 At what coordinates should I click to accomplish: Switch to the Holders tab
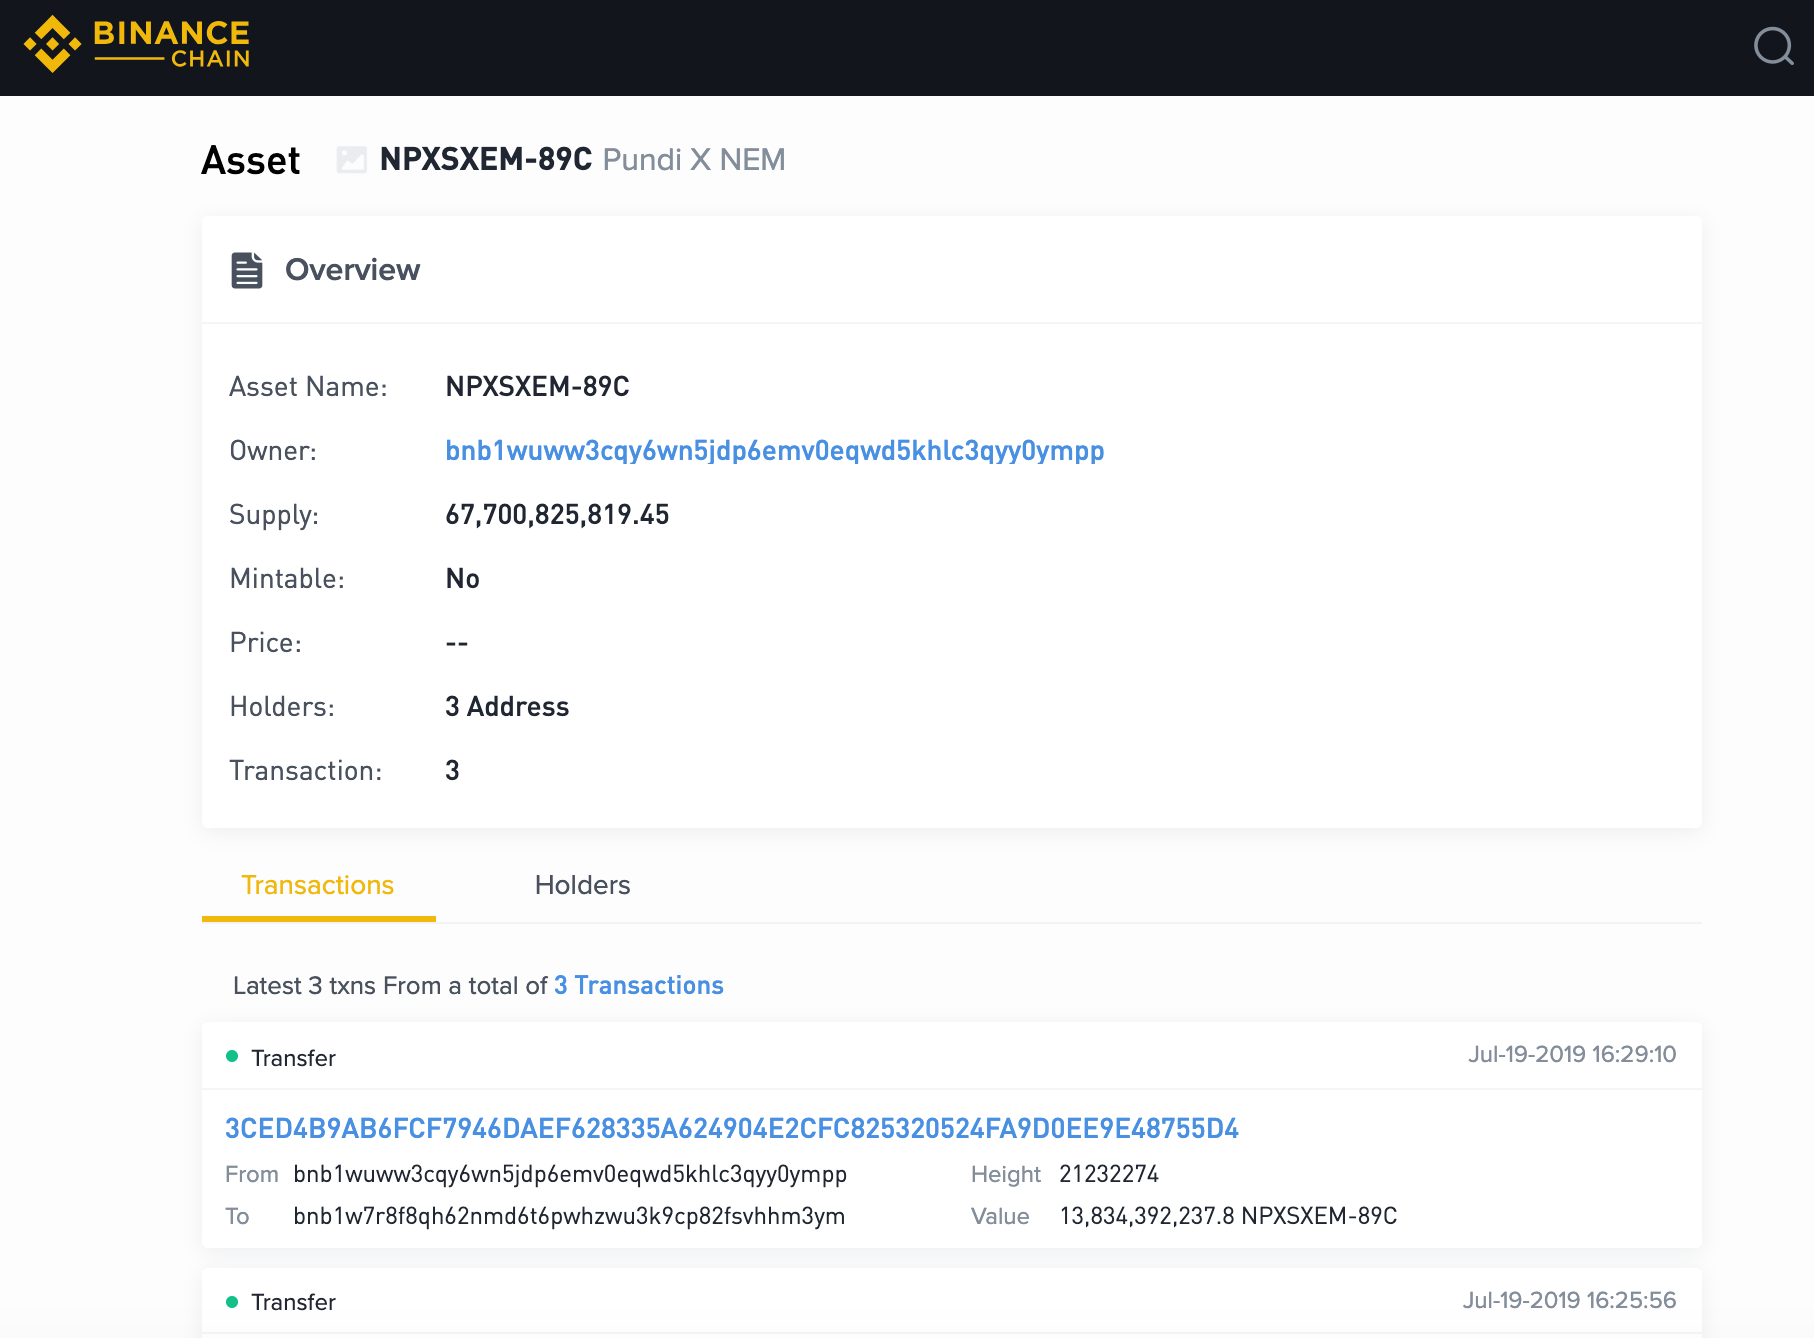click(582, 885)
